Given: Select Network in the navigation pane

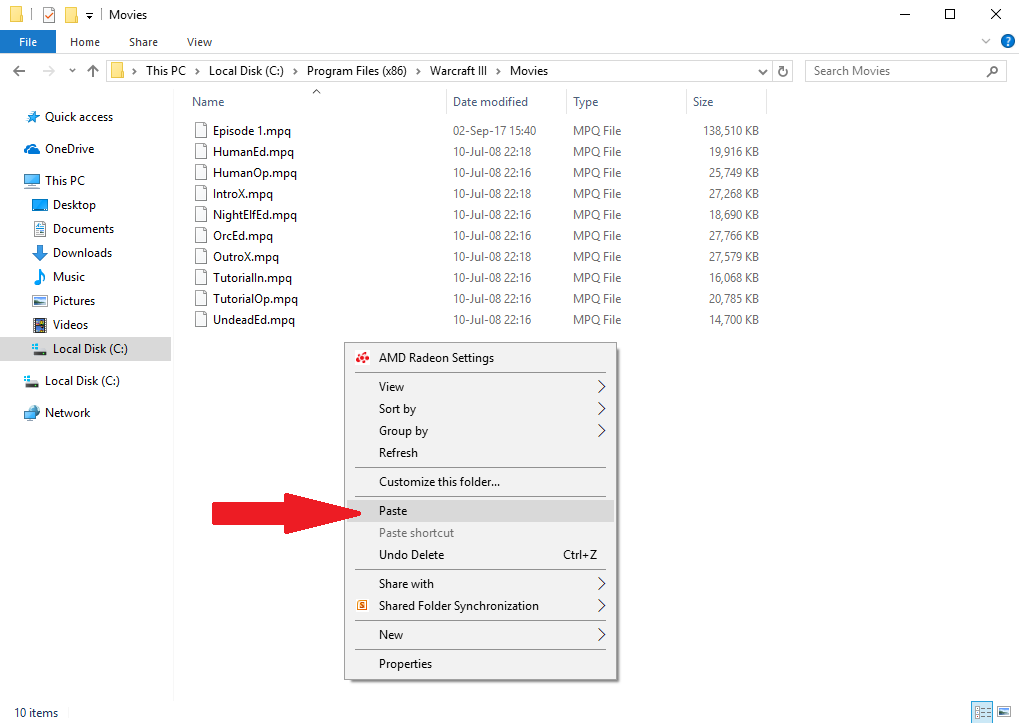Looking at the screenshot, I should click(x=68, y=412).
